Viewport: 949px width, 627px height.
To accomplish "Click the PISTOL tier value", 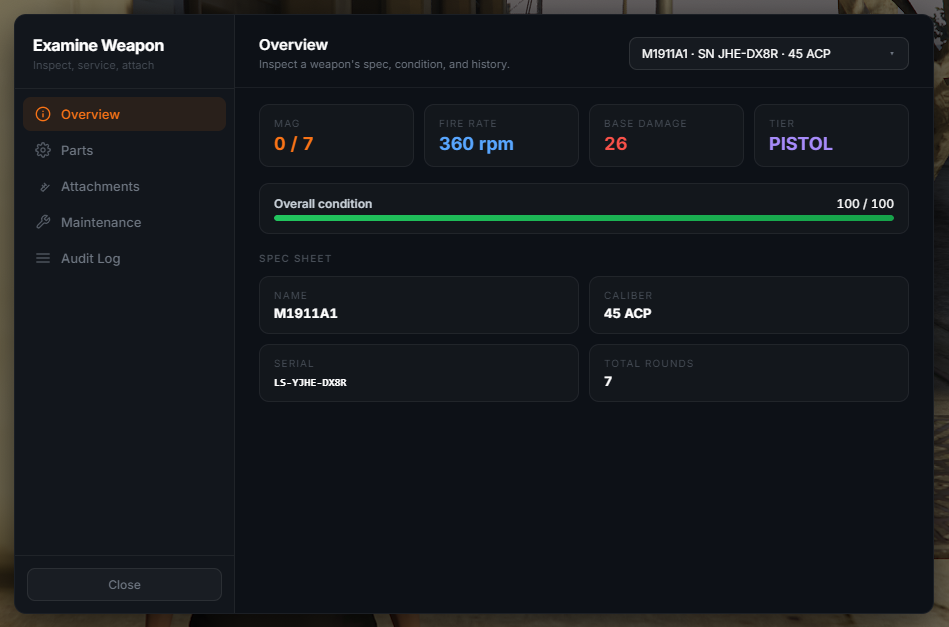I will (x=800, y=143).
